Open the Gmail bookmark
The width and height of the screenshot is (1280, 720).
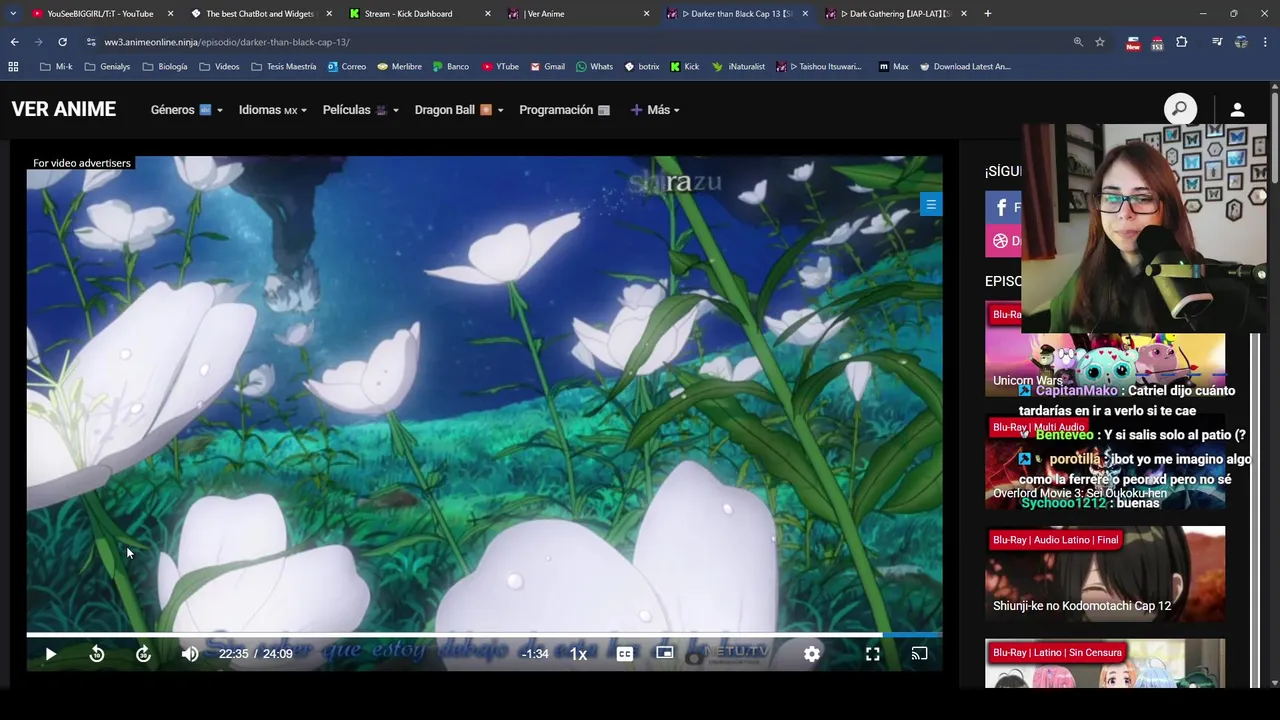[547, 67]
